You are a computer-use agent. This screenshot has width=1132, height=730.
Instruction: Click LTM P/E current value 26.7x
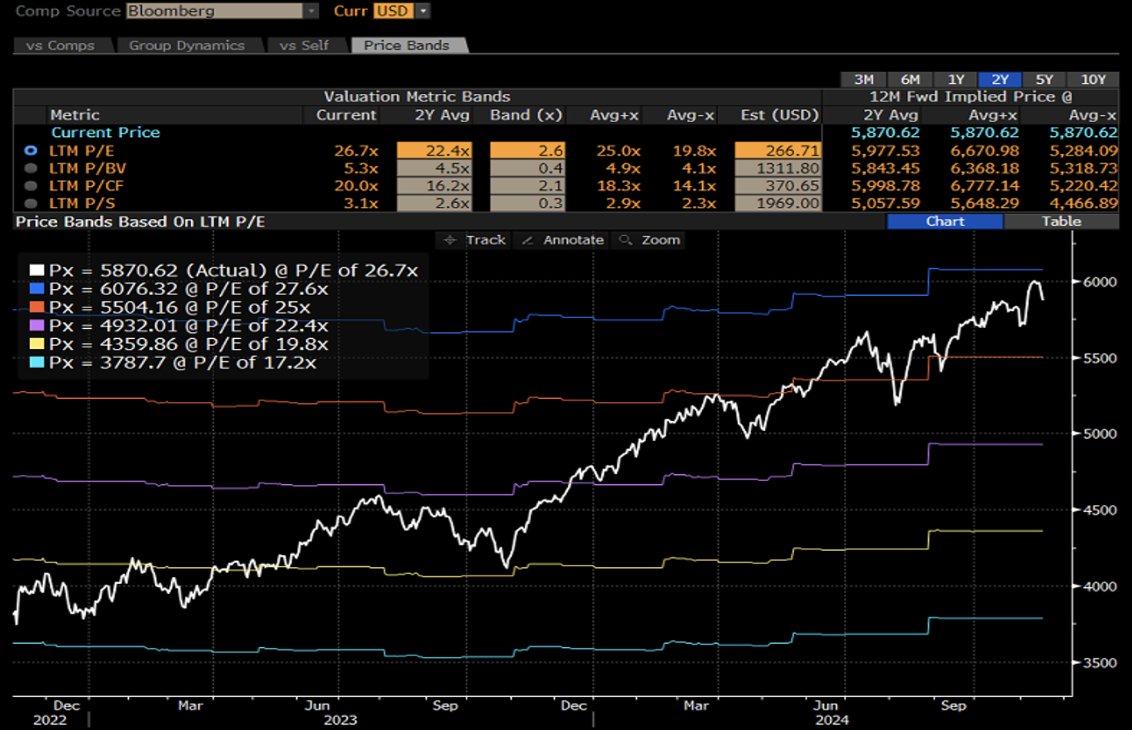[x=356, y=150]
